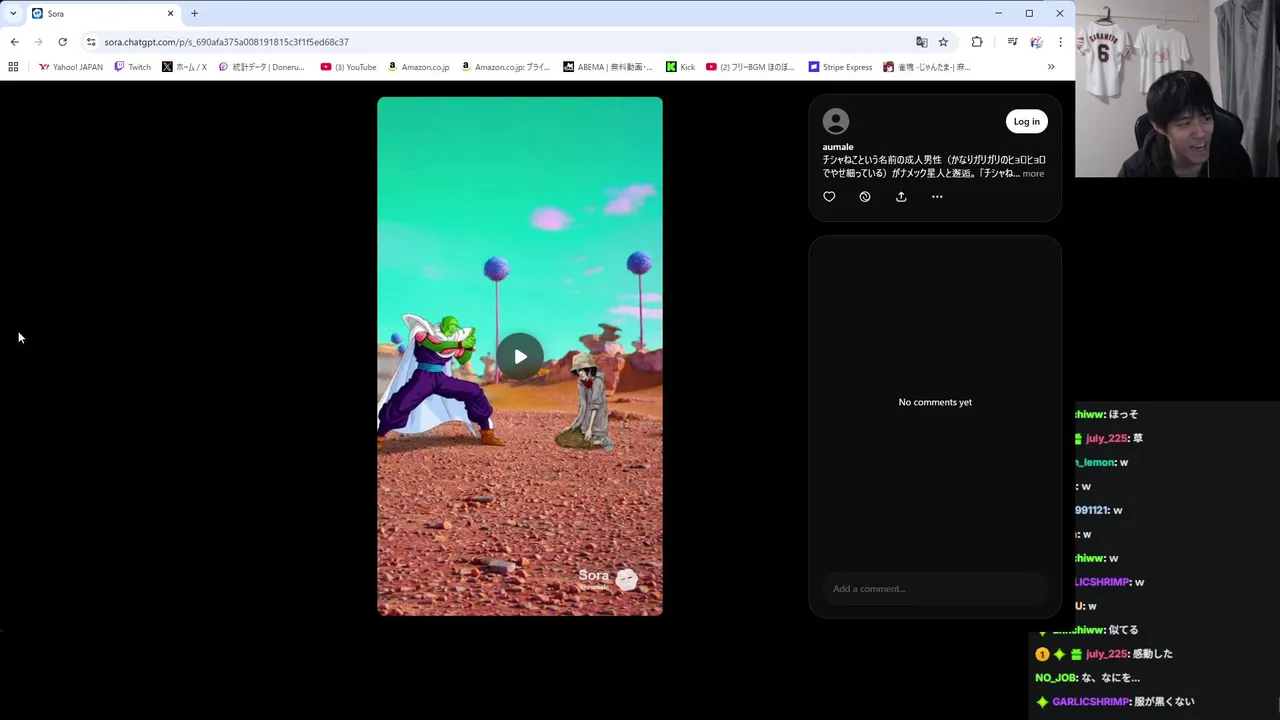This screenshot has height=720, width=1280.
Task: Open the translate page icon
Action: 921,42
